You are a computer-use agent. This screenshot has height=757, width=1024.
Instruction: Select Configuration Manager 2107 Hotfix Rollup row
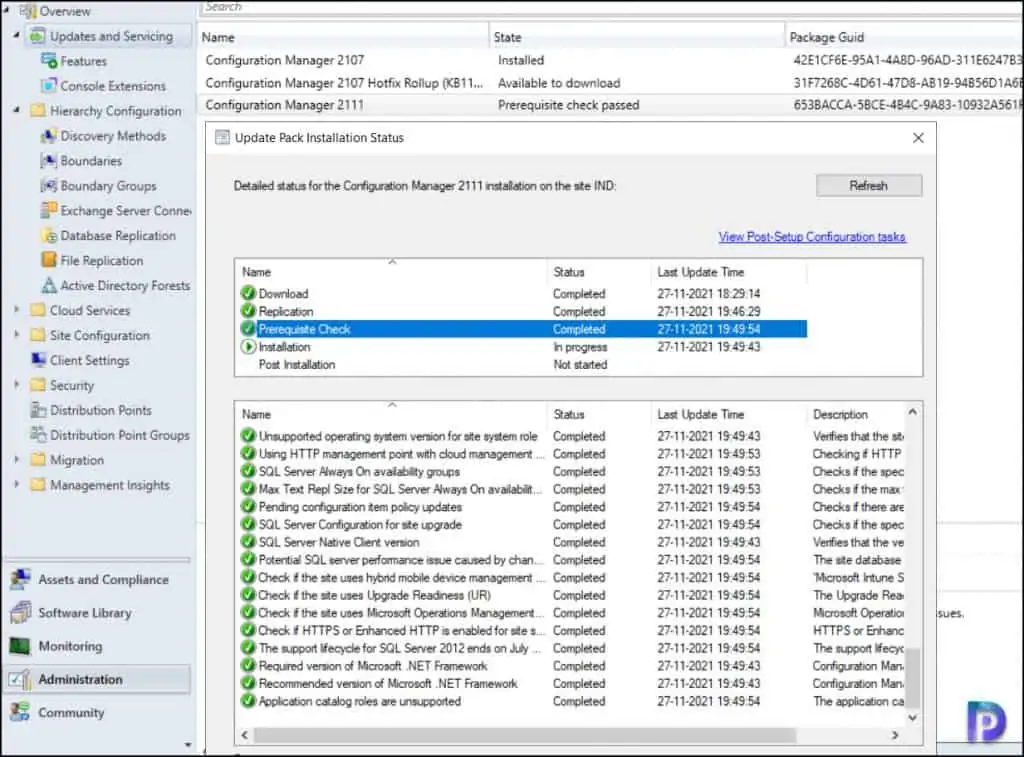click(x=610, y=83)
